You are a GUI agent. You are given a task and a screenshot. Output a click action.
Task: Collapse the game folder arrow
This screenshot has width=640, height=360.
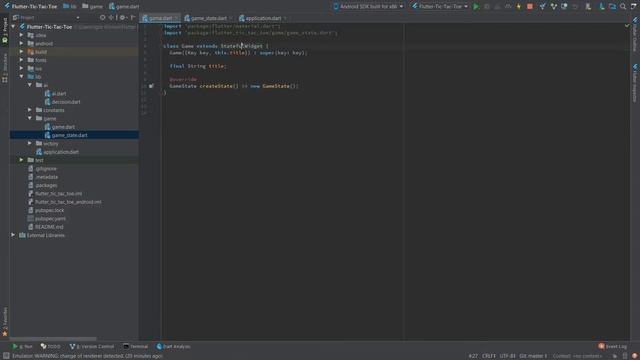click(x=30, y=118)
